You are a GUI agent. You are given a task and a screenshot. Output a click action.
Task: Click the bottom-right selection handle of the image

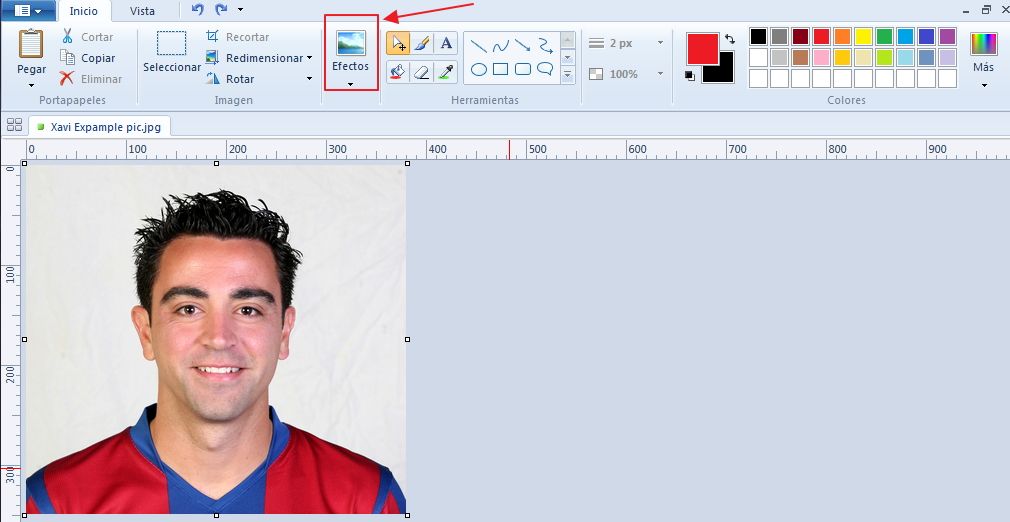(x=408, y=515)
